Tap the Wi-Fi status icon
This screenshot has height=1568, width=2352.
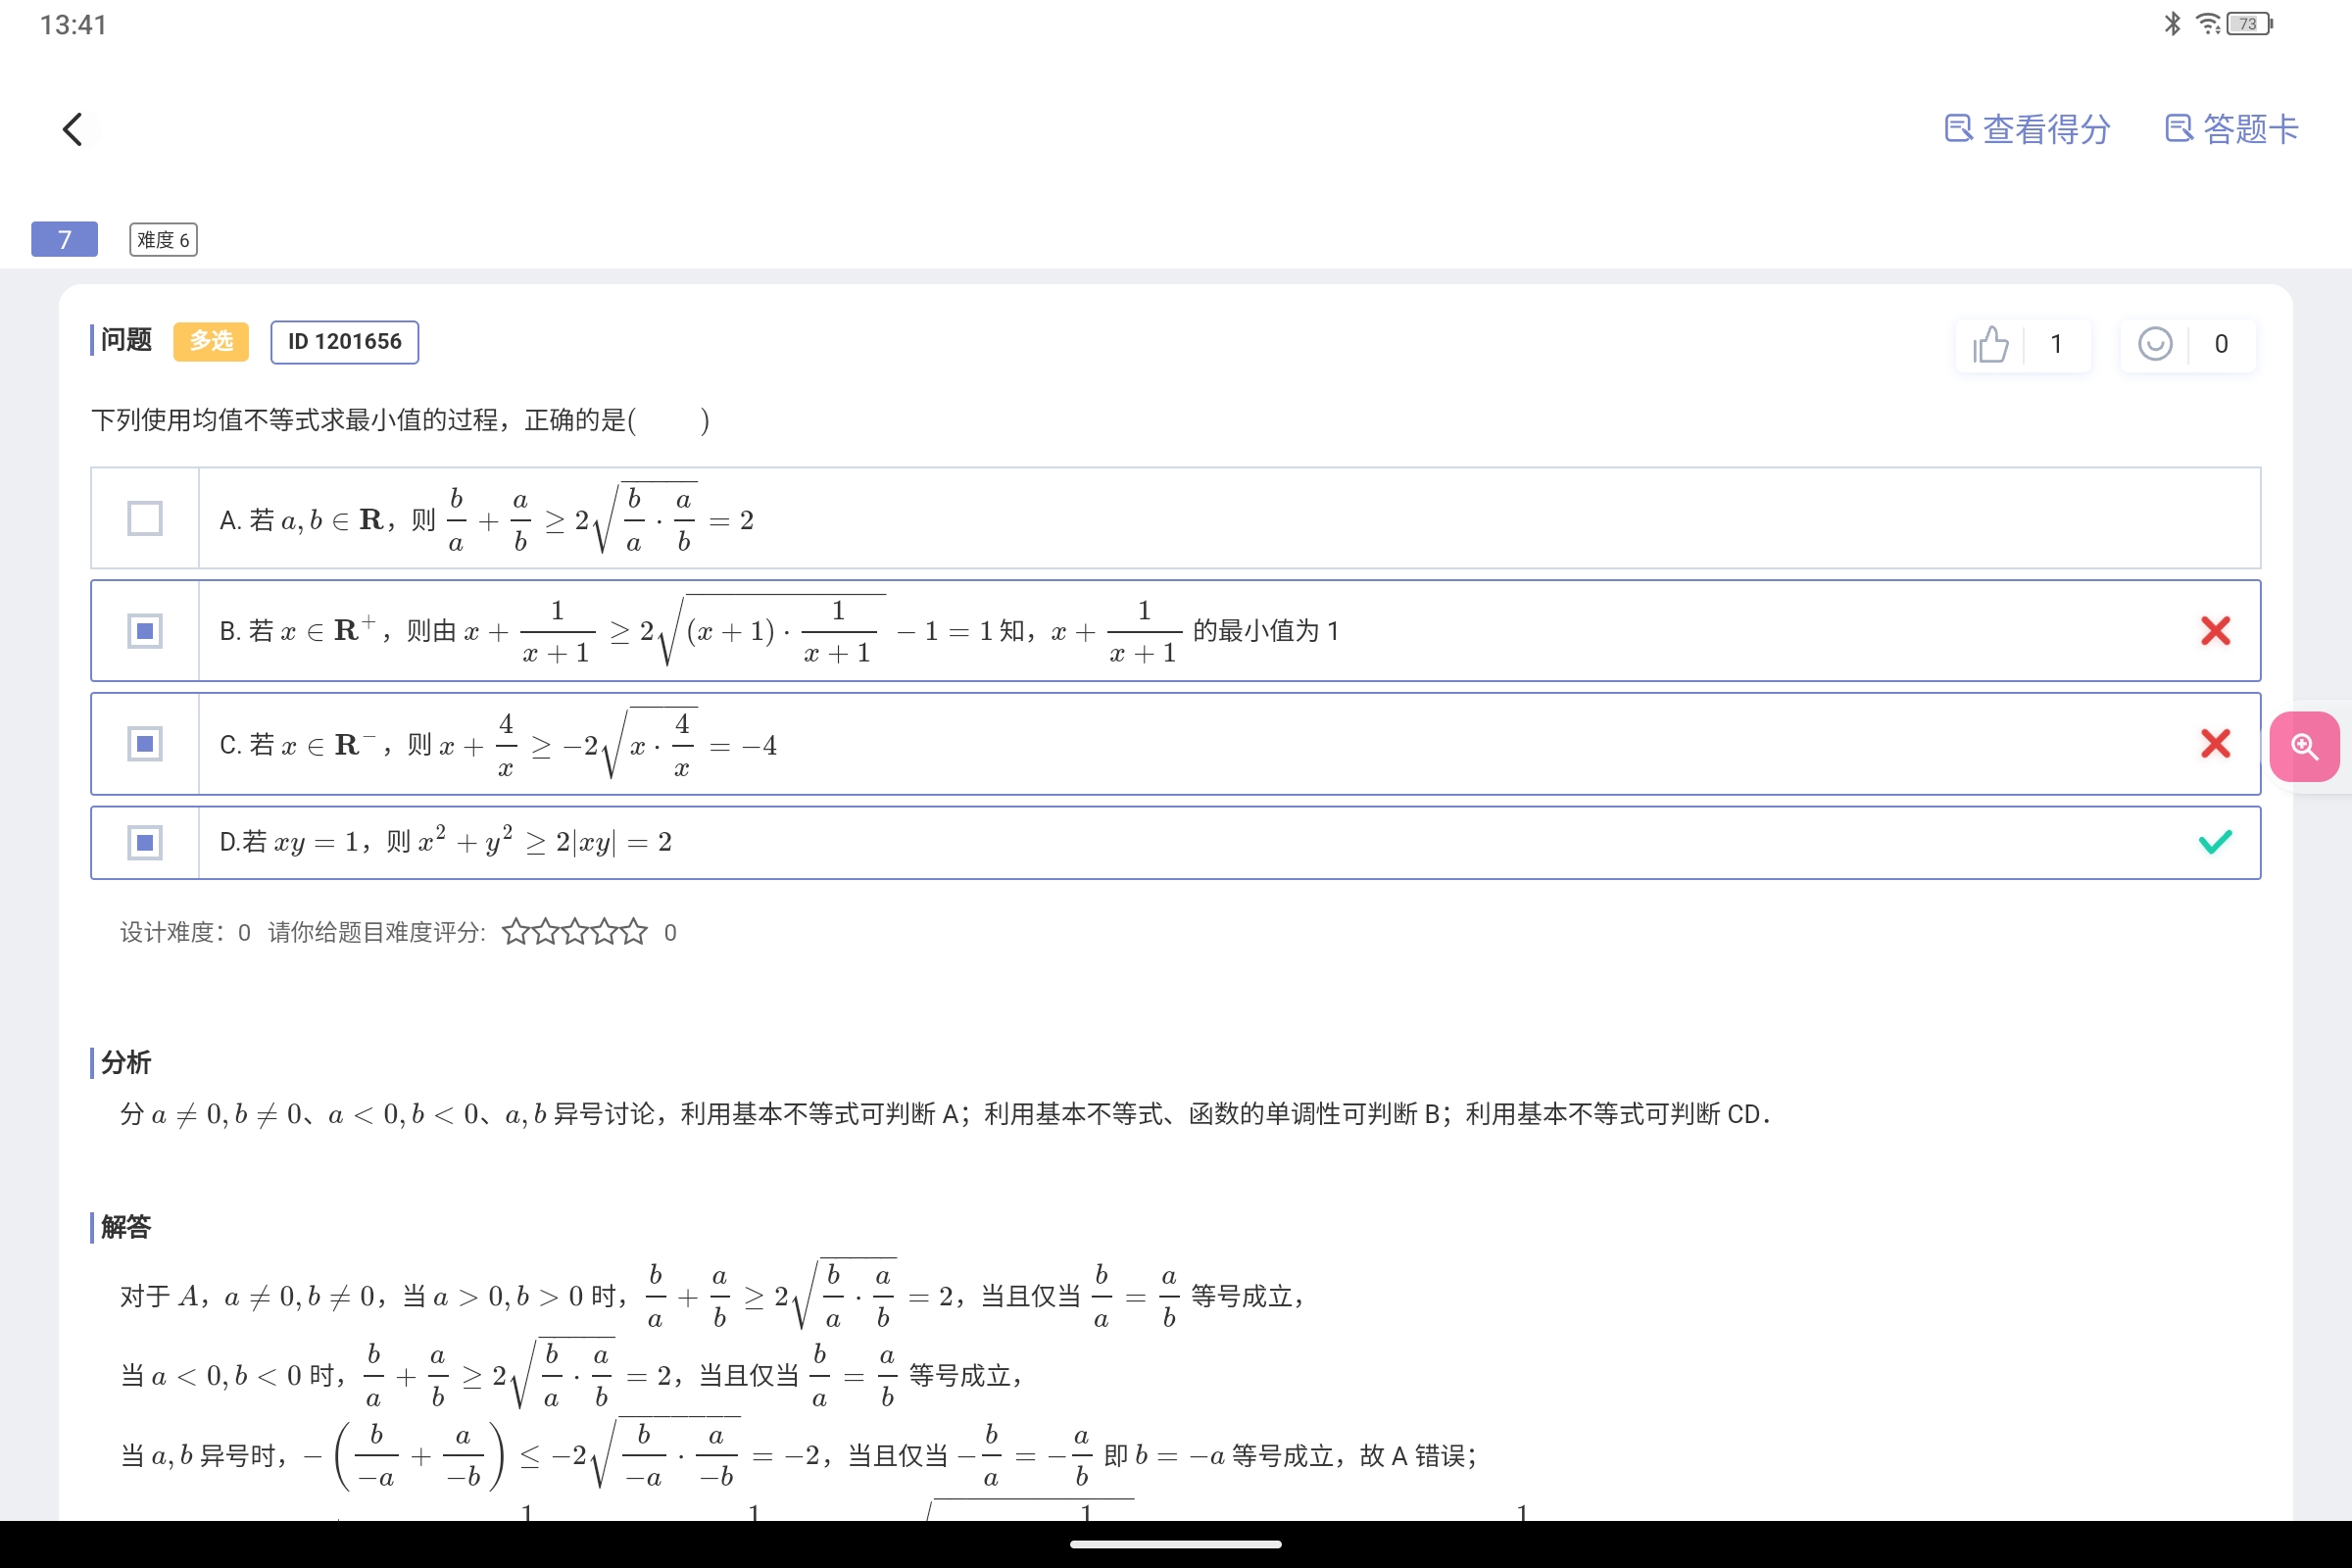pyautogui.click(x=2208, y=24)
